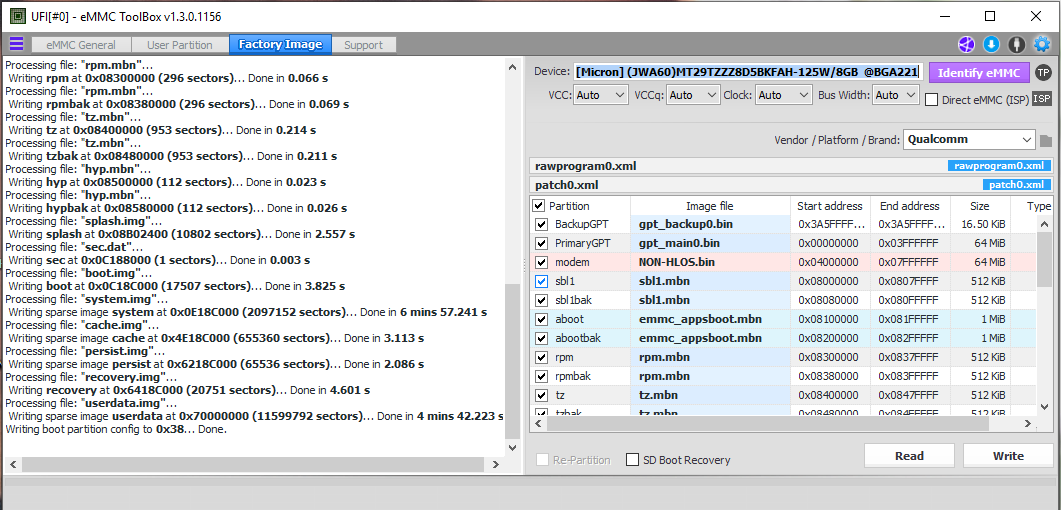The height and width of the screenshot is (510, 1061).
Task: Switch to the eMMC General tab
Action: 80,45
